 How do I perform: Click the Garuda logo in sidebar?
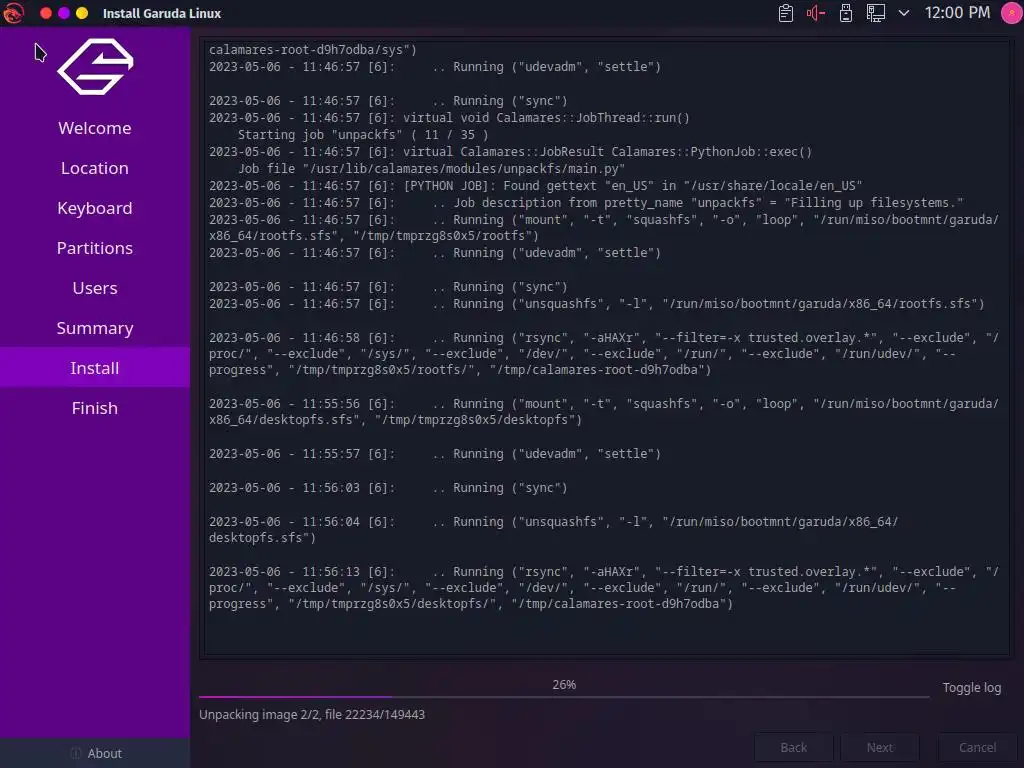click(x=95, y=67)
